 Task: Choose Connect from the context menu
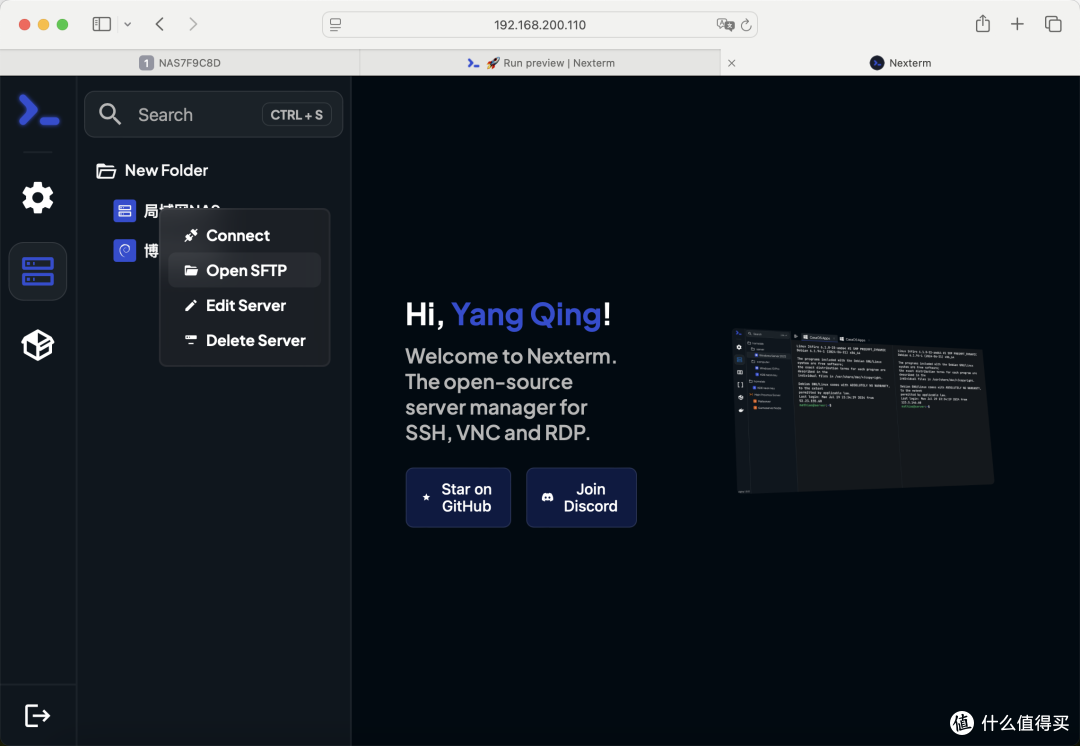coord(238,236)
